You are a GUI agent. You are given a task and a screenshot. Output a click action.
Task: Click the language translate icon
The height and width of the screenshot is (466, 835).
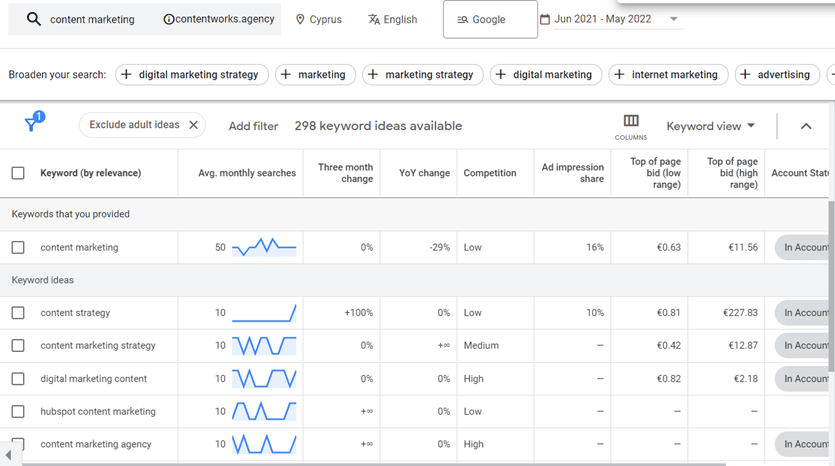click(x=374, y=19)
